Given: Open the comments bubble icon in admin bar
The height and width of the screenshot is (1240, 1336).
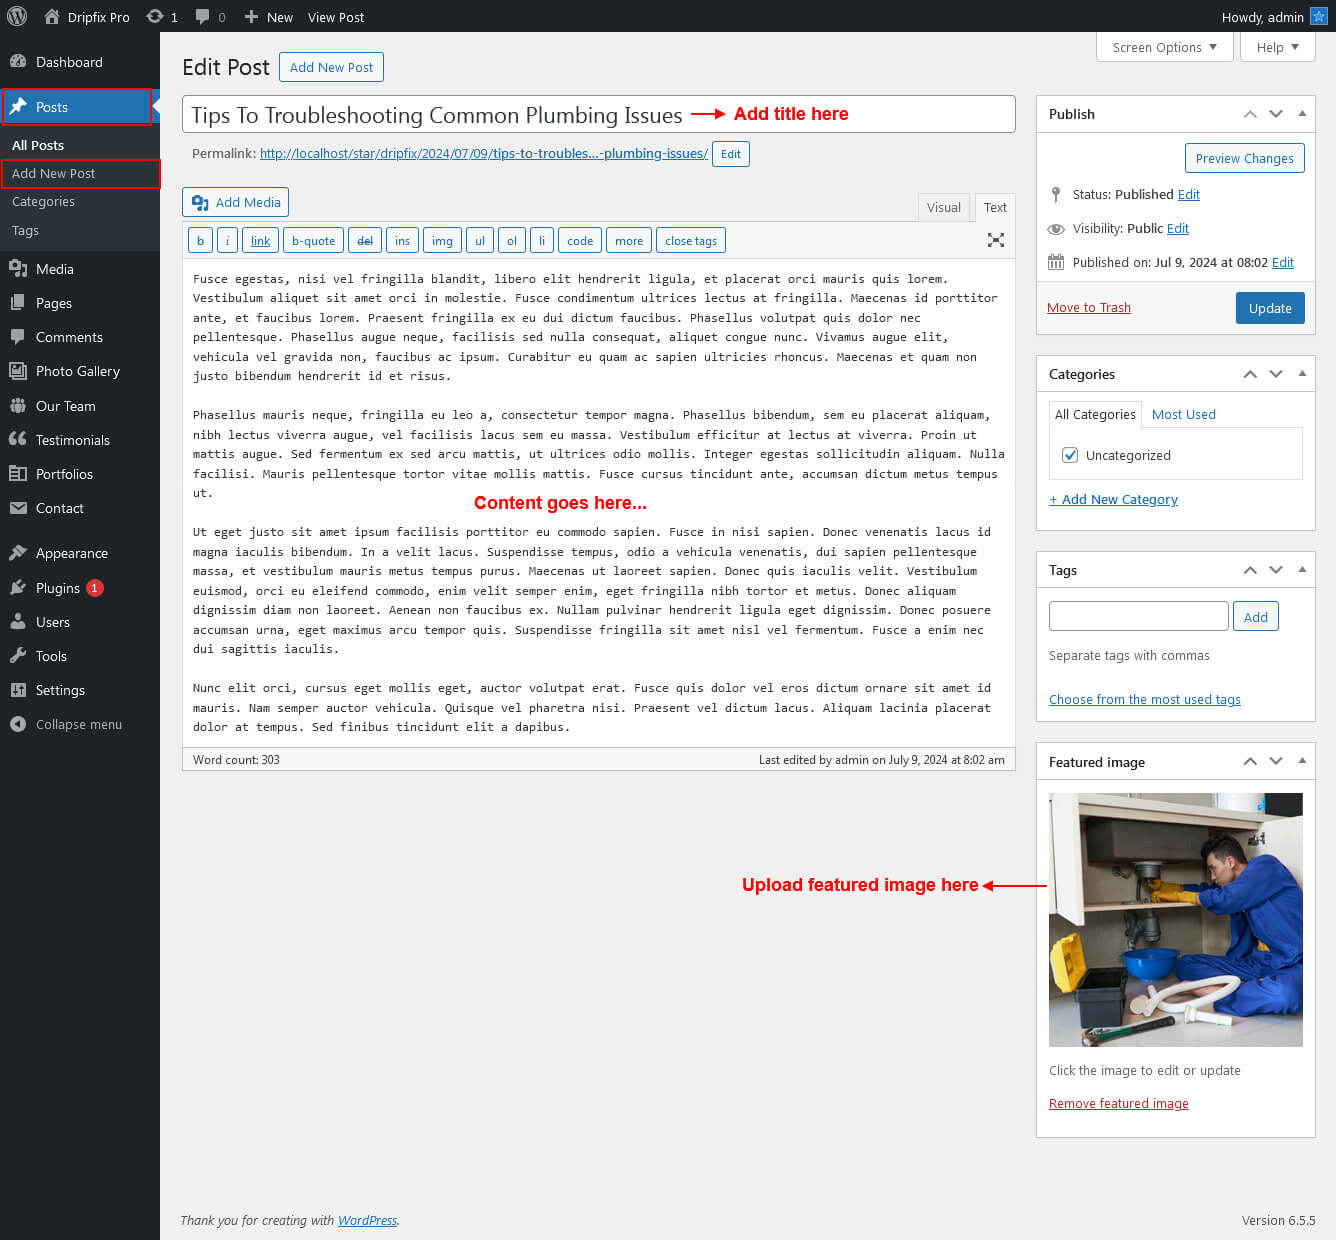Looking at the screenshot, I should click(203, 16).
